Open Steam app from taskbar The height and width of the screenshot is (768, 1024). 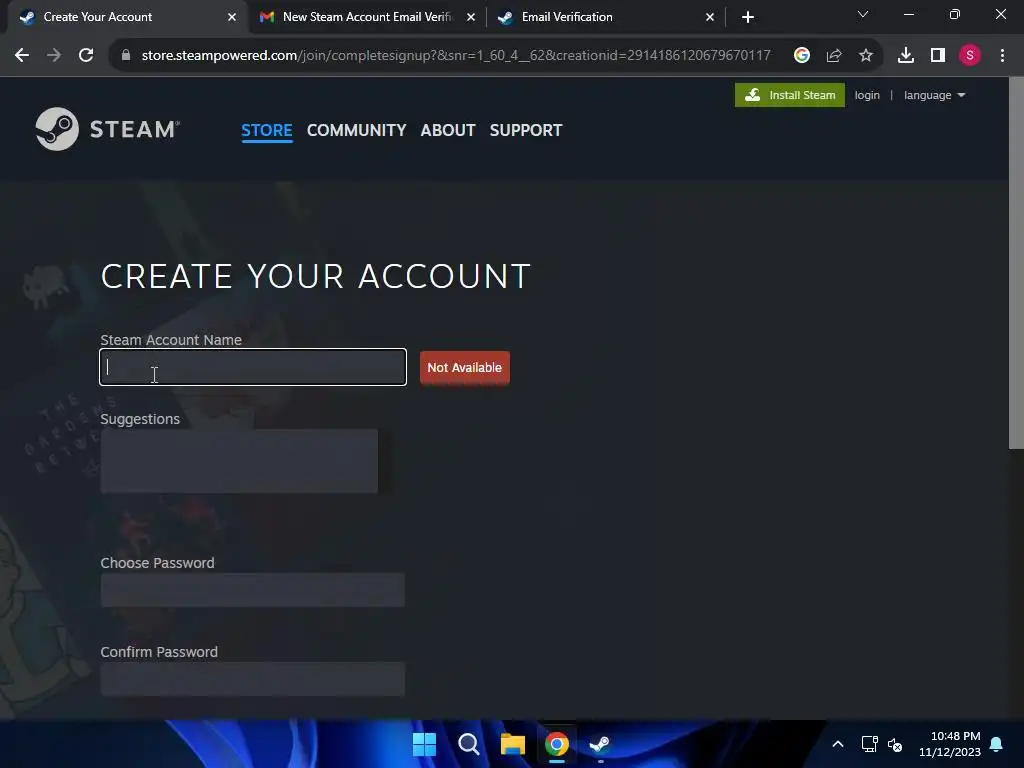(600, 744)
